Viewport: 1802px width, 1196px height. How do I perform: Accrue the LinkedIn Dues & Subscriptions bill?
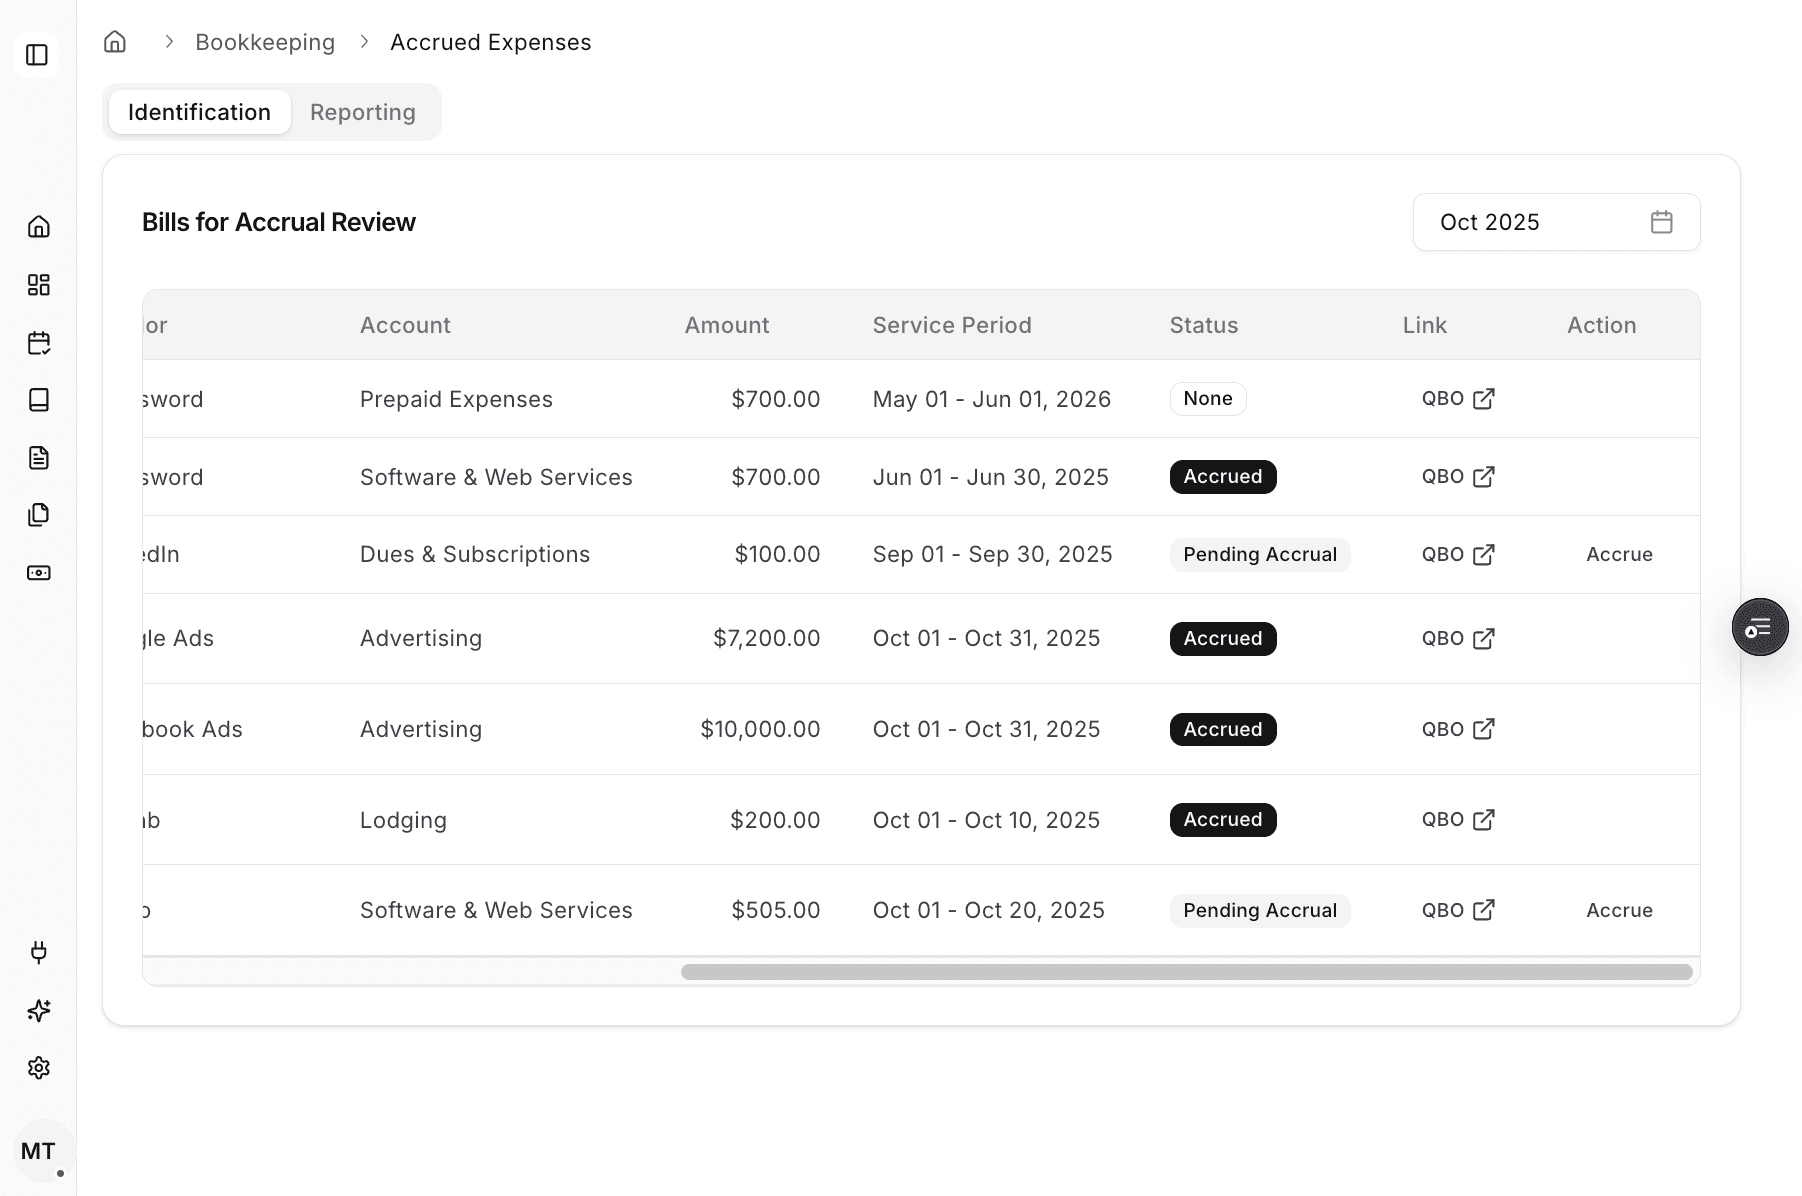click(x=1618, y=554)
